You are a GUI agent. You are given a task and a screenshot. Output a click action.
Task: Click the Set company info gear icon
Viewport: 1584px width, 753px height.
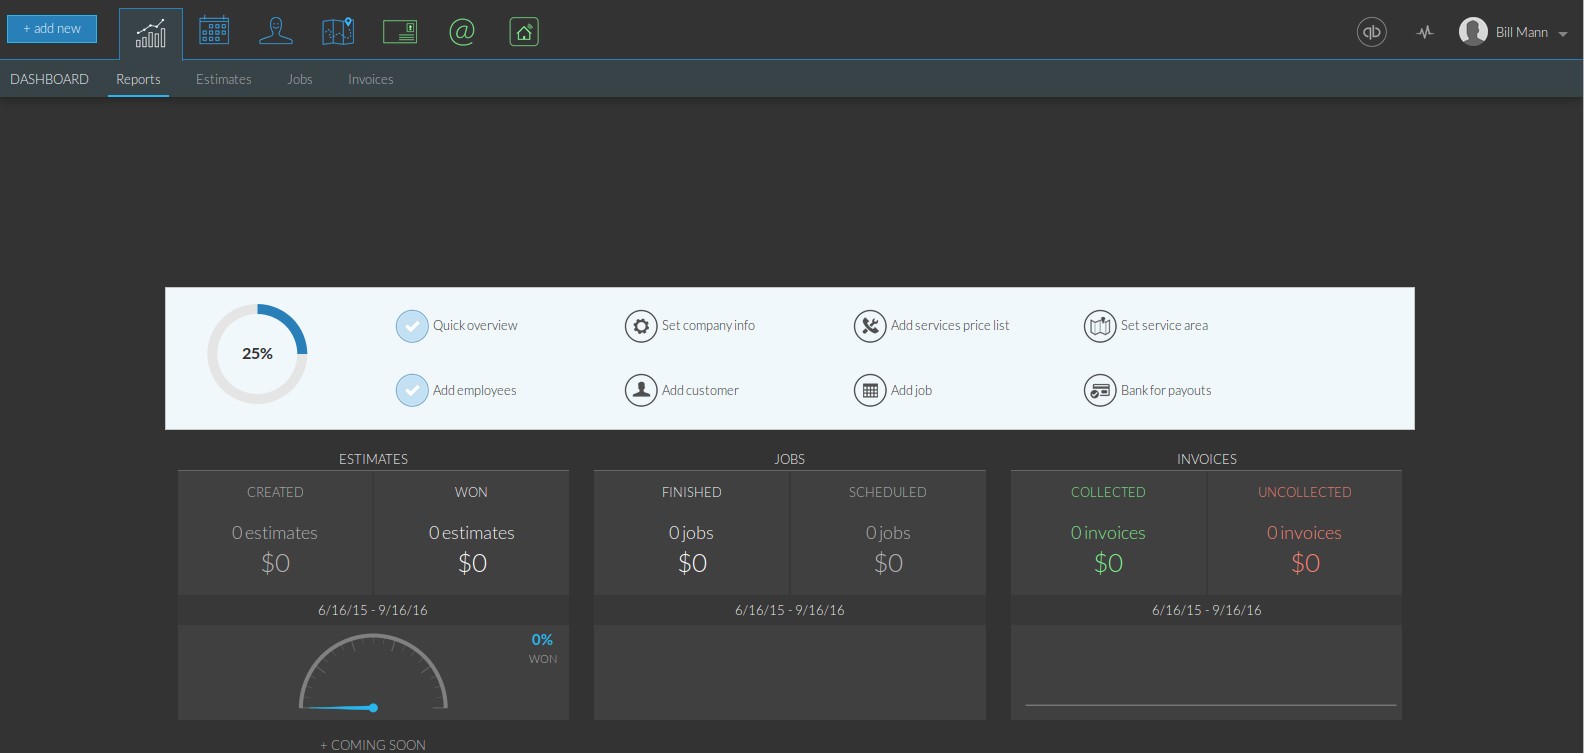641,326
